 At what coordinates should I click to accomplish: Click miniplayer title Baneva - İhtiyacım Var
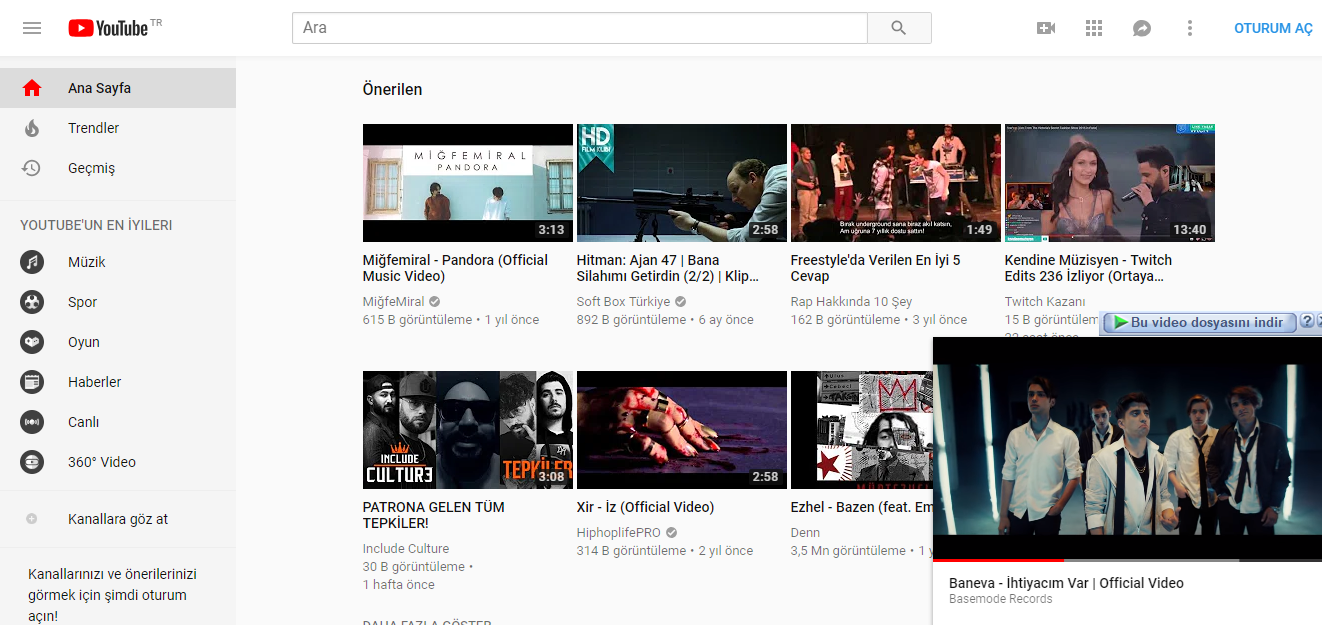click(1066, 583)
